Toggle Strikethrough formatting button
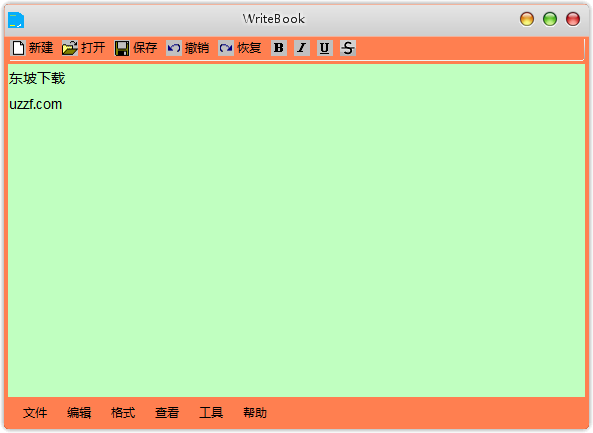The width and height of the screenshot is (593, 433). pos(348,48)
